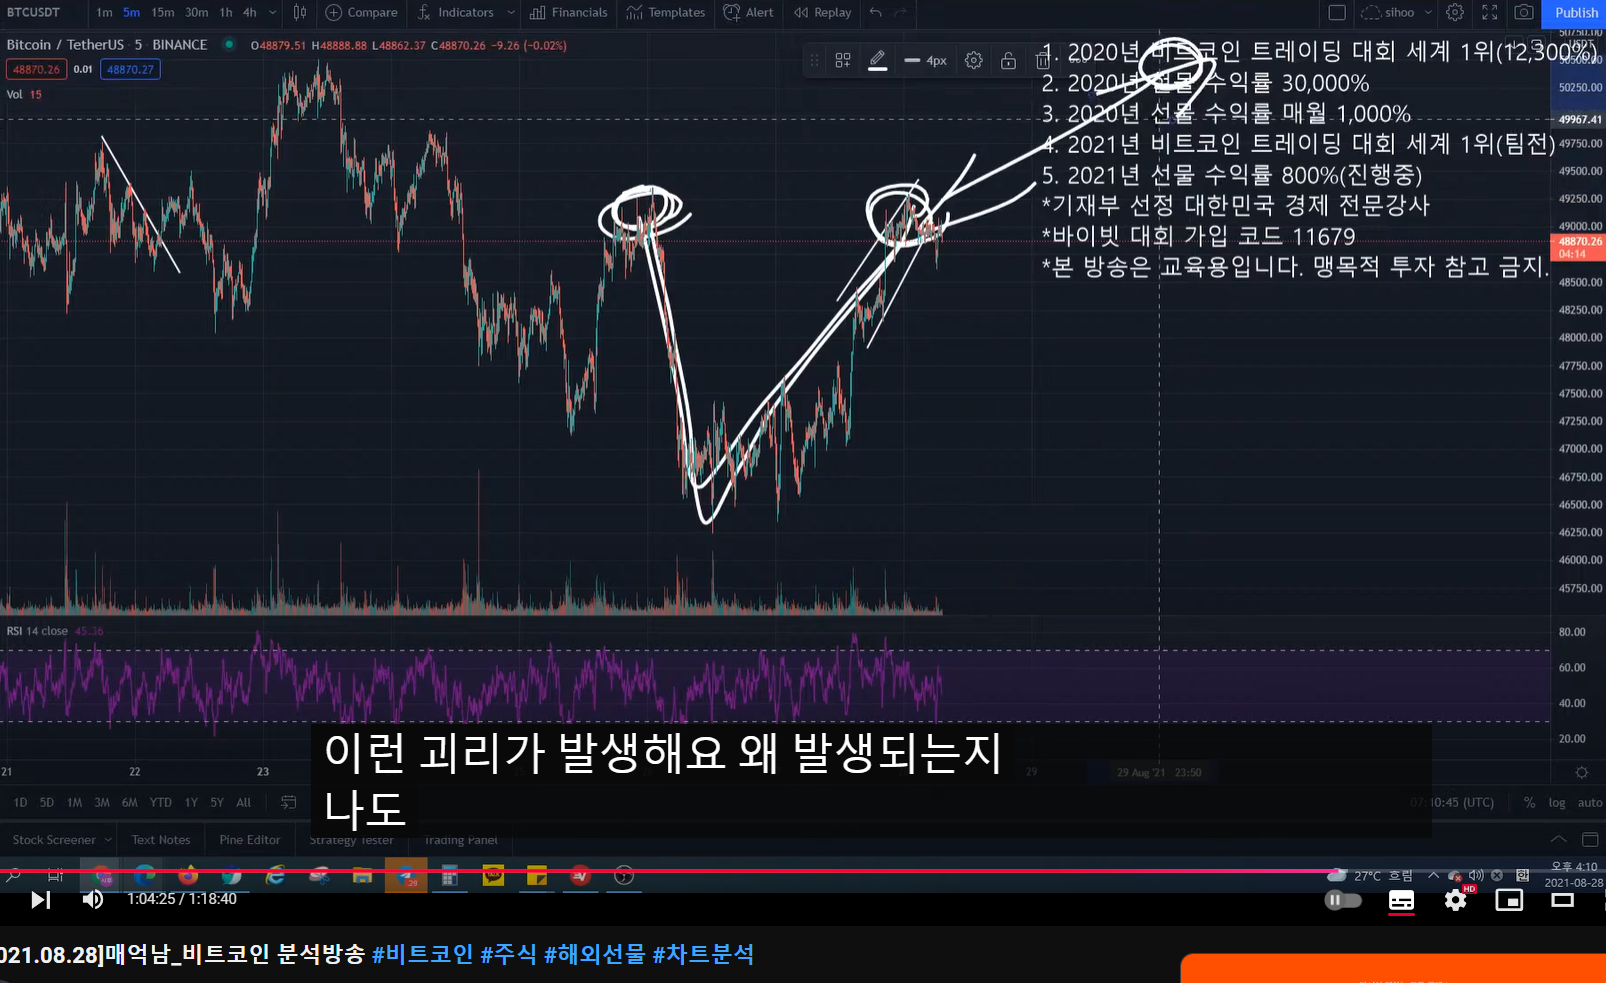Image resolution: width=1606 pixels, height=983 pixels.
Task: Open the candlestick chart type selector
Action: (299, 13)
